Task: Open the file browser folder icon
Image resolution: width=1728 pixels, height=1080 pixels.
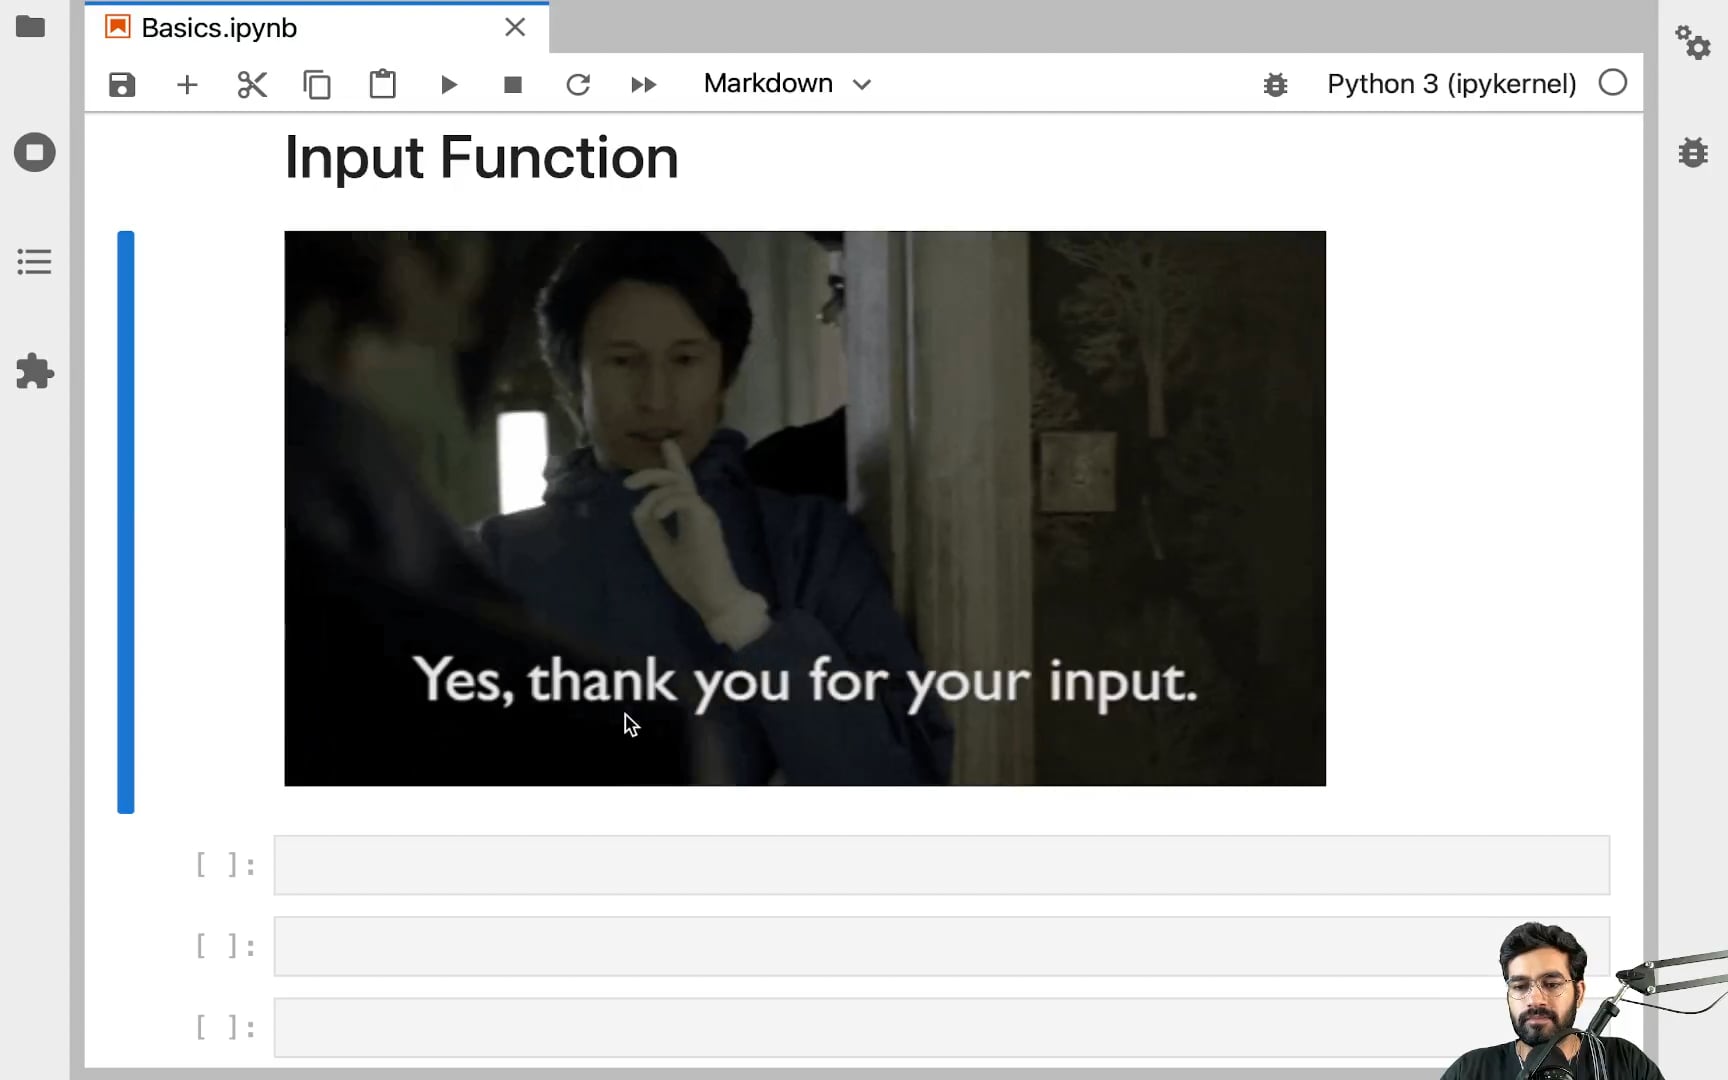Action: (x=31, y=27)
